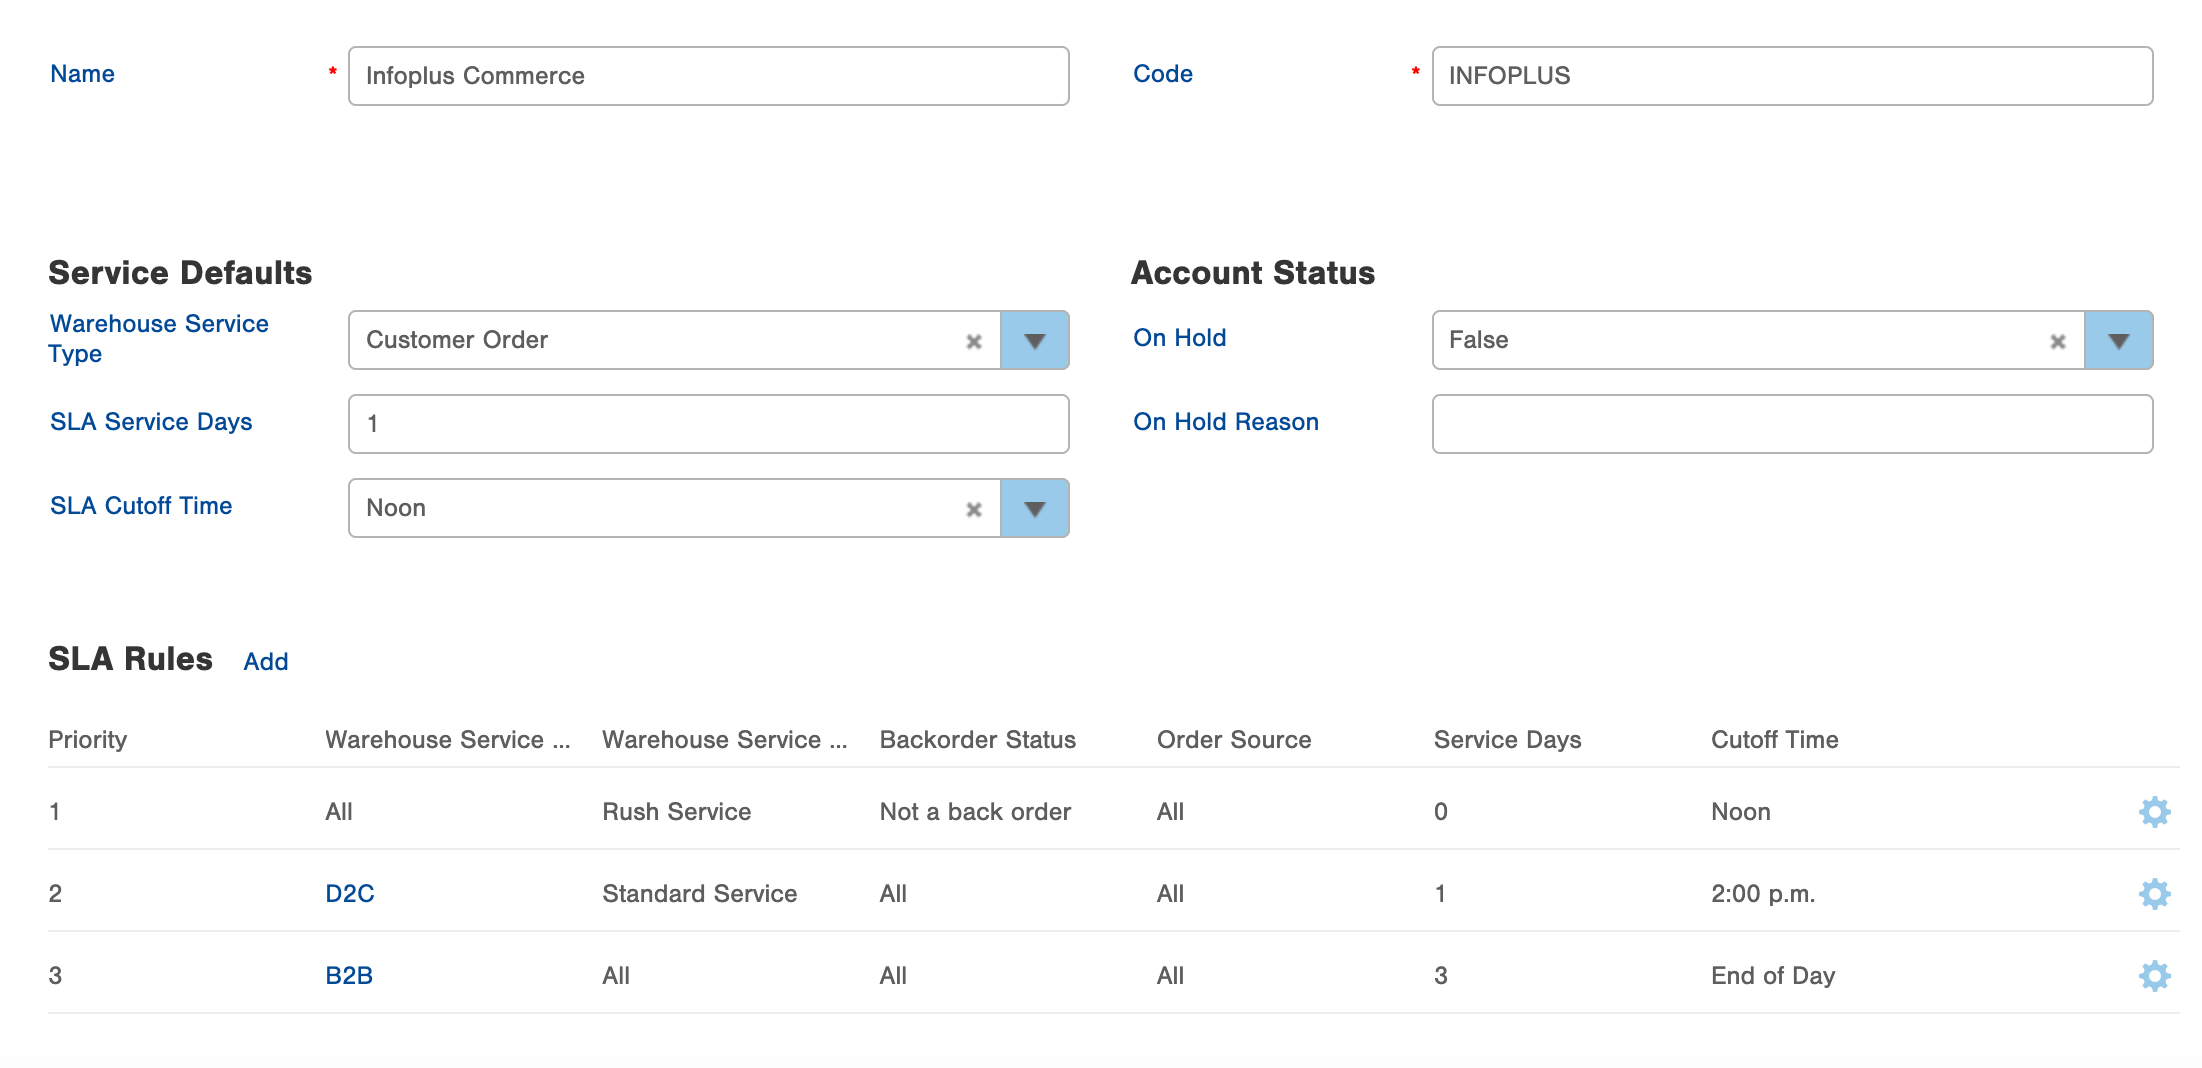Clear the SLA Cutoff Time Noon value
Viewport: 2202px width, 1068px height.
click(974, 509)
